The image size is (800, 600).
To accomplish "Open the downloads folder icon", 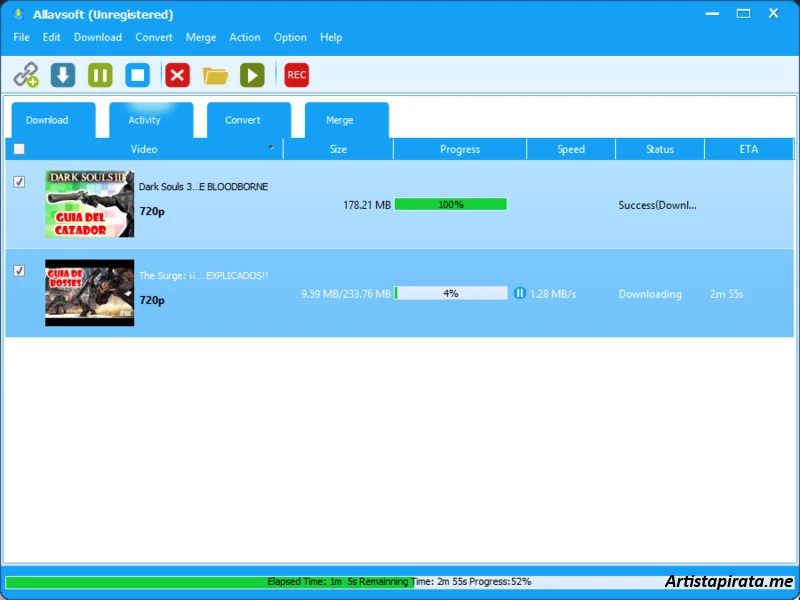I will 216,74.
